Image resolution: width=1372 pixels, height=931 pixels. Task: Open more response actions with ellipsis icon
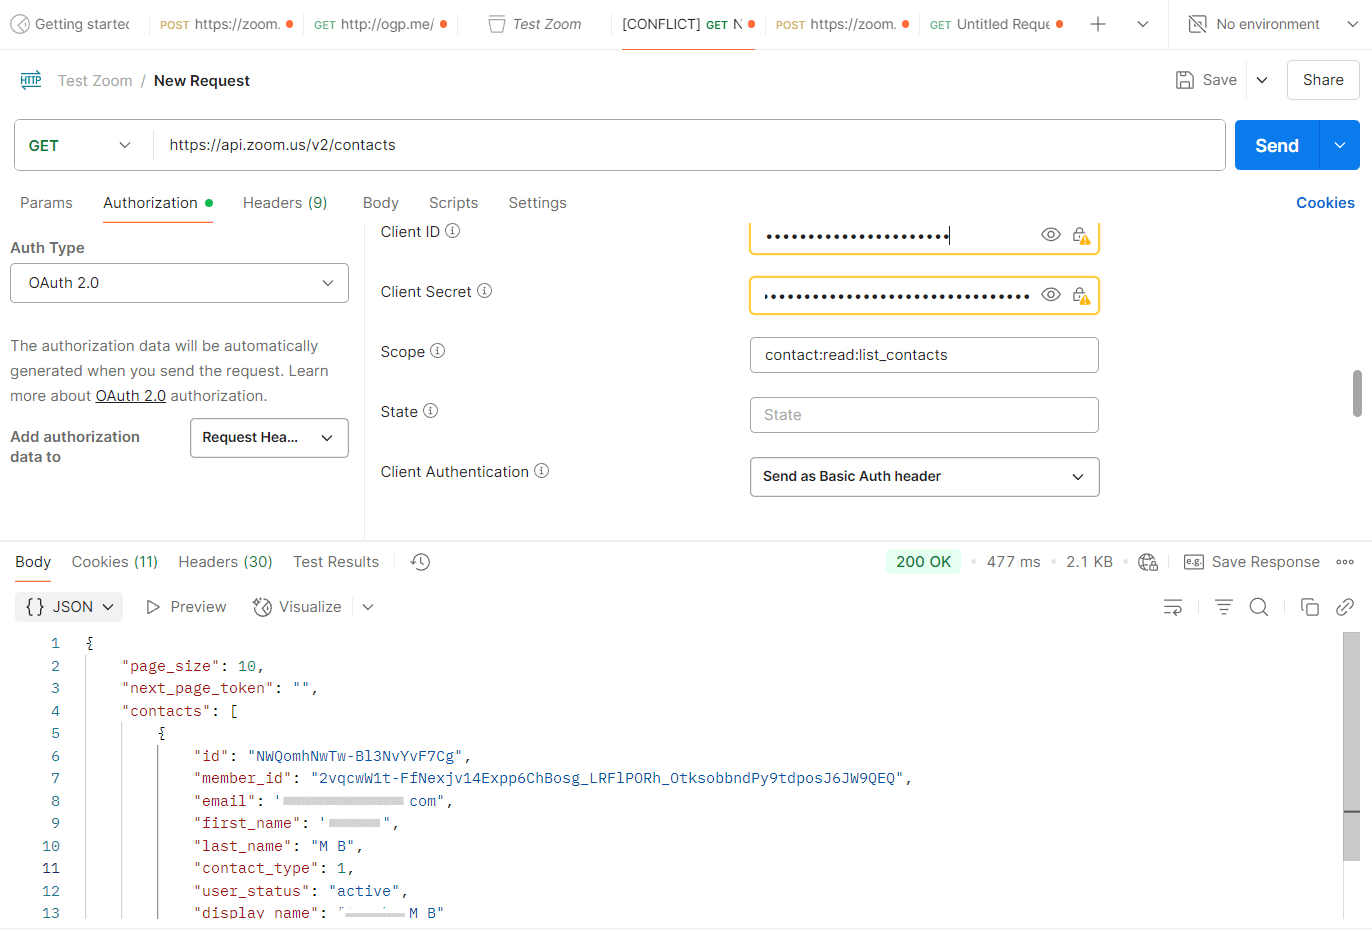[x=1345, y=562]
